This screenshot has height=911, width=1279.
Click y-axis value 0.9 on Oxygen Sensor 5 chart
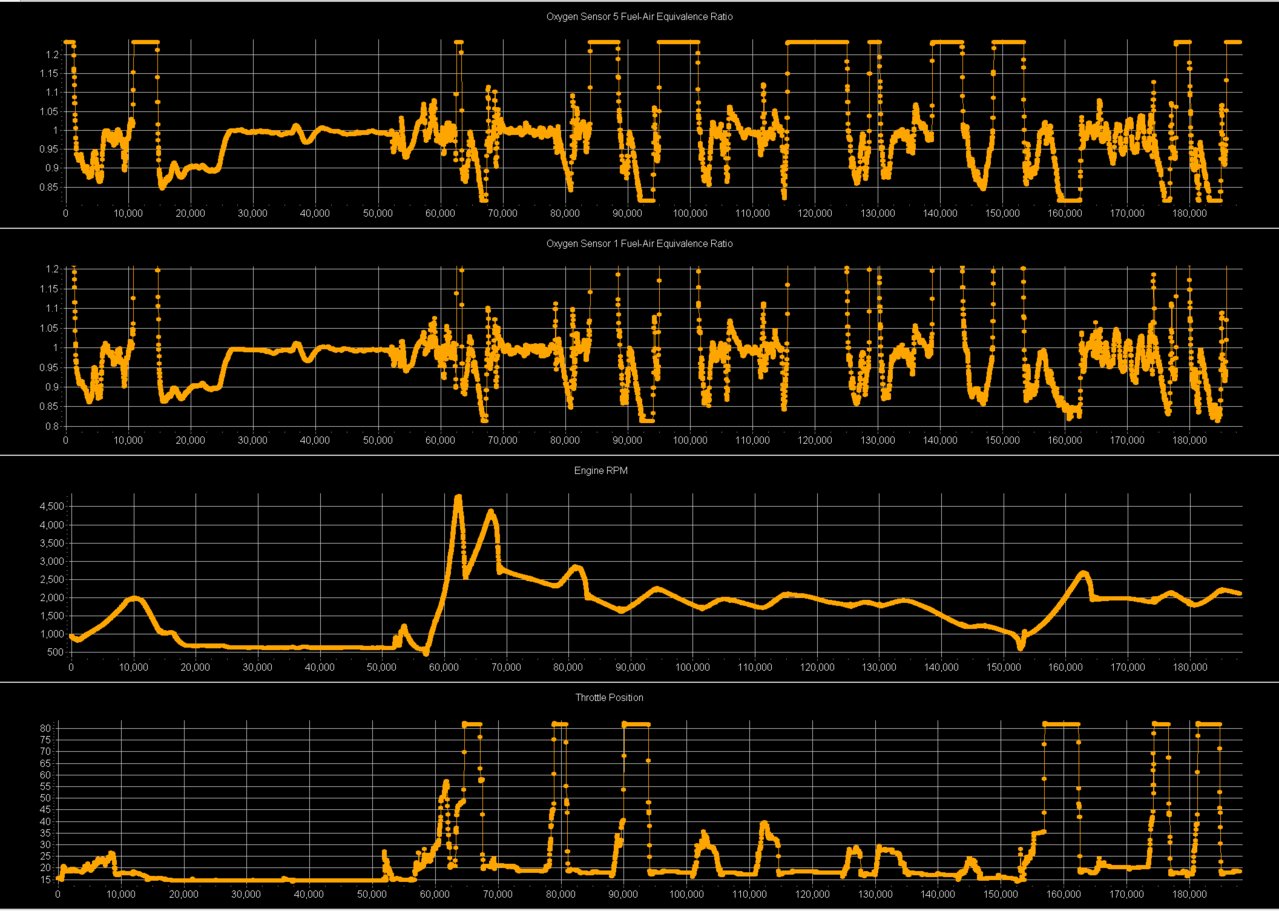(52, 168)
